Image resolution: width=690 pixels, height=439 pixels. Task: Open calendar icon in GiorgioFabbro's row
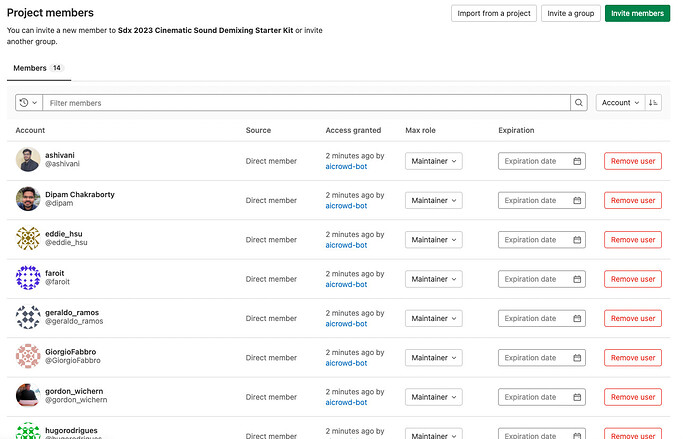(x=577, y=358)
